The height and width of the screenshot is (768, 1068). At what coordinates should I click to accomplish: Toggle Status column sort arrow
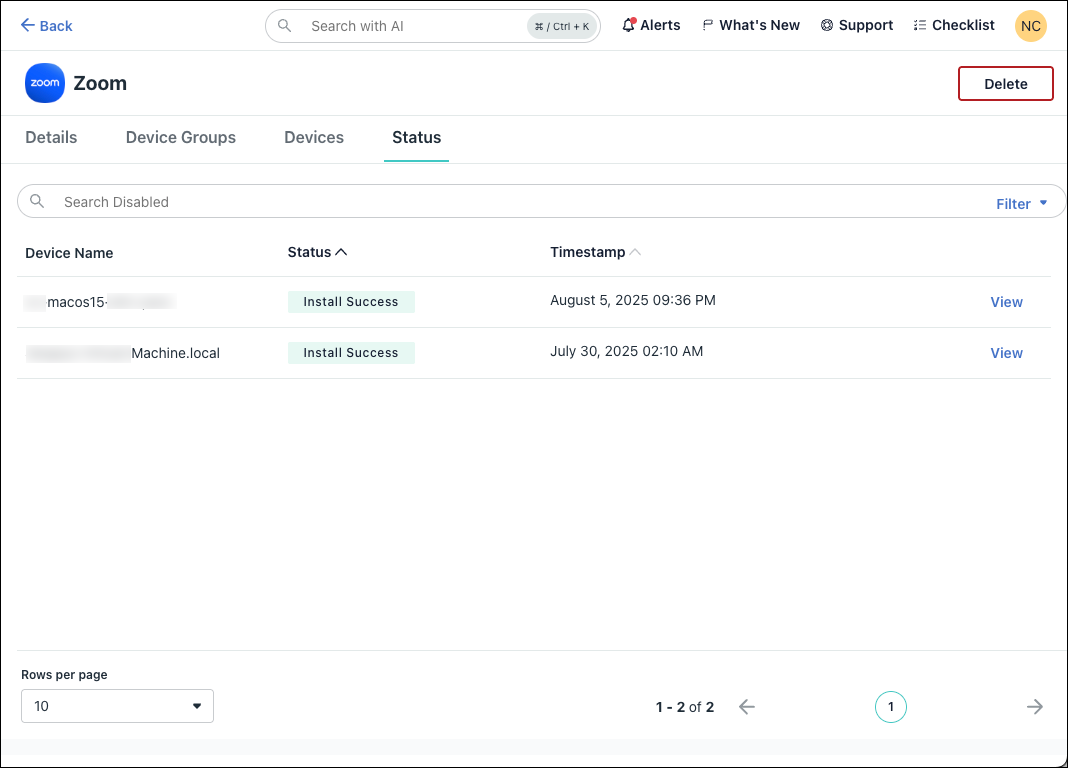pyautogui.click(x=341, y=252)
